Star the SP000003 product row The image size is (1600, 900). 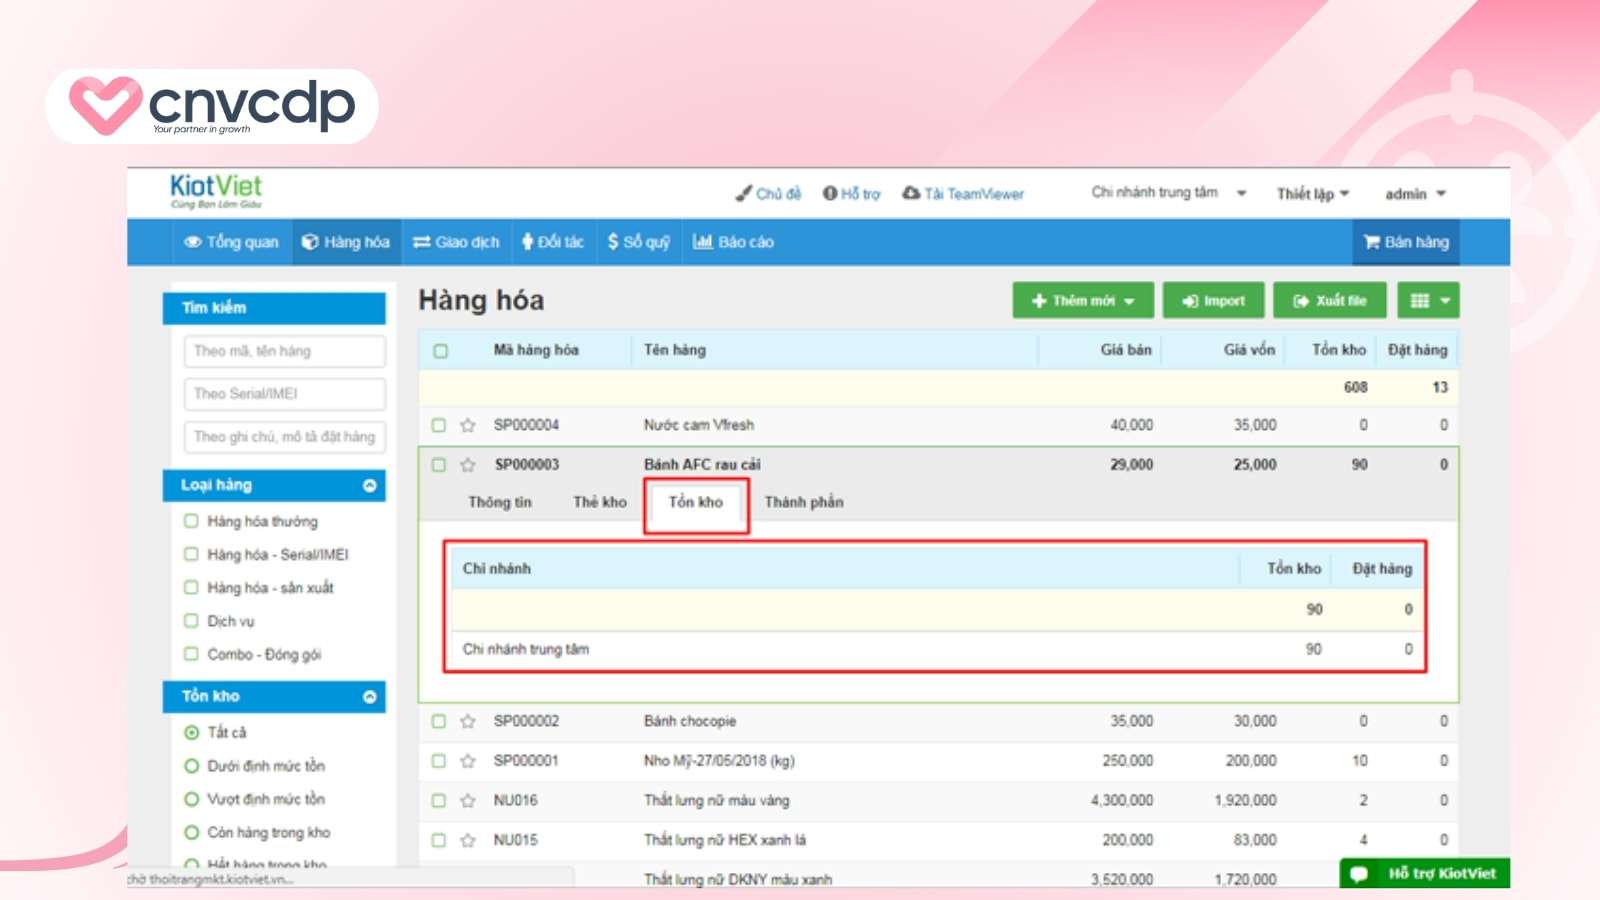coord(466,464)
